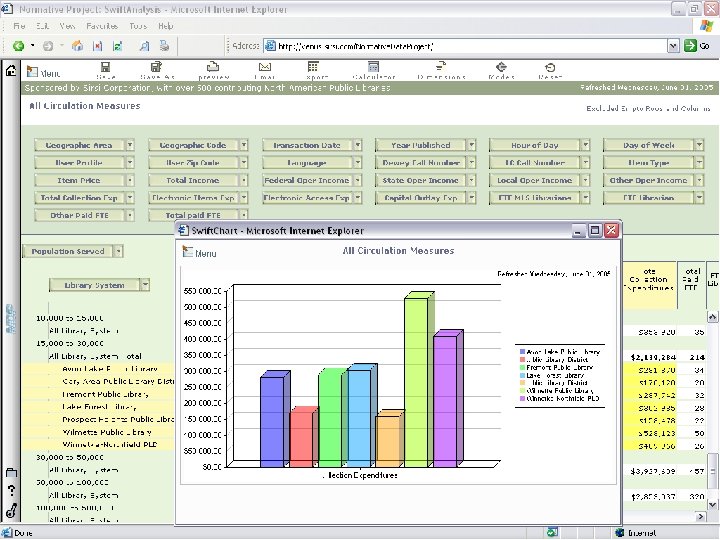The width and height of the screenshot is (720, 540).
Task: Open the Help menu
Action: click(x=165, y=26)
